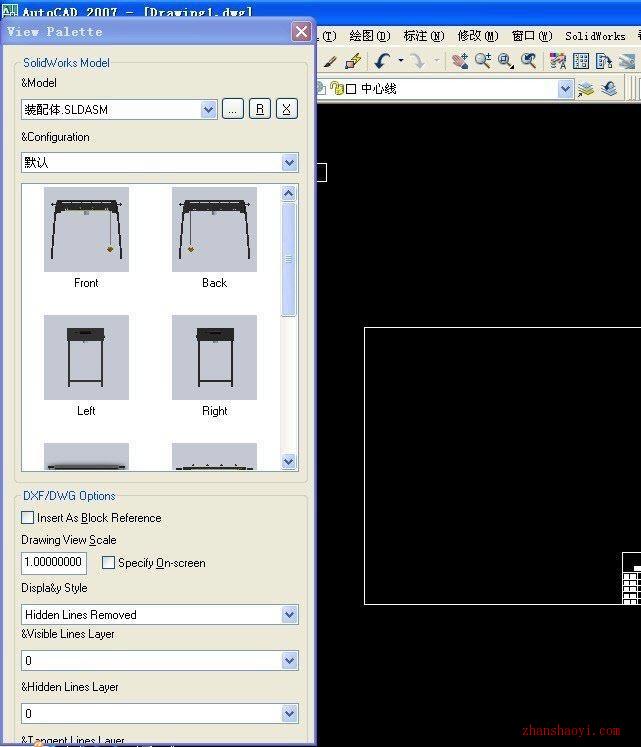Activate the Zoom Realtime magnifier icon

coord(483,61)
